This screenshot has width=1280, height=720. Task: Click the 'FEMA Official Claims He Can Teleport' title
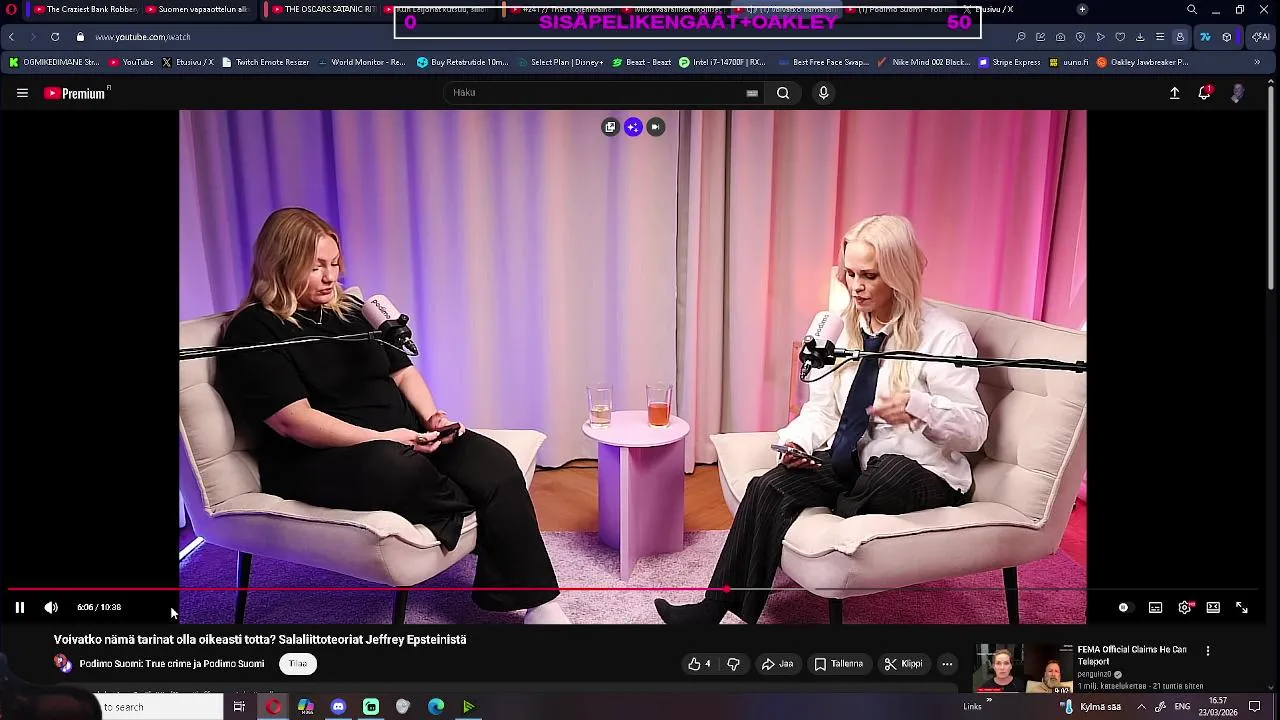(1132, 655)
